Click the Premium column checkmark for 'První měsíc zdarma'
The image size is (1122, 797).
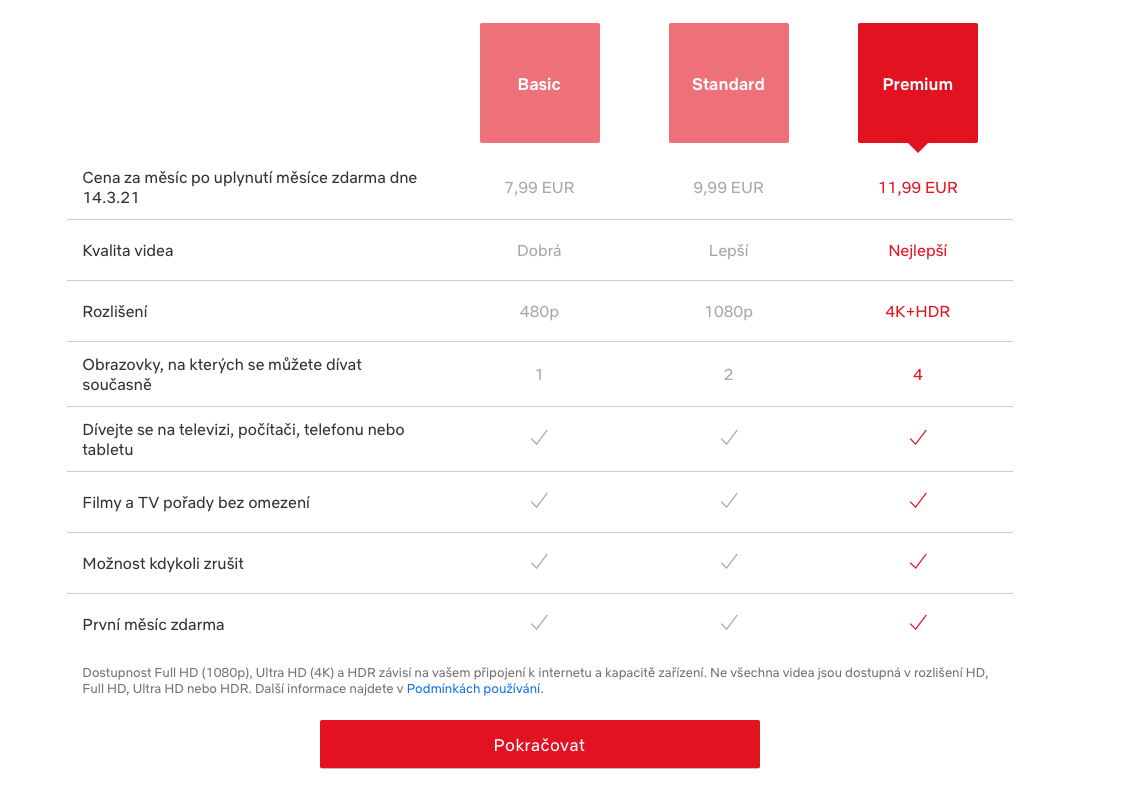(x=917, y=623)
